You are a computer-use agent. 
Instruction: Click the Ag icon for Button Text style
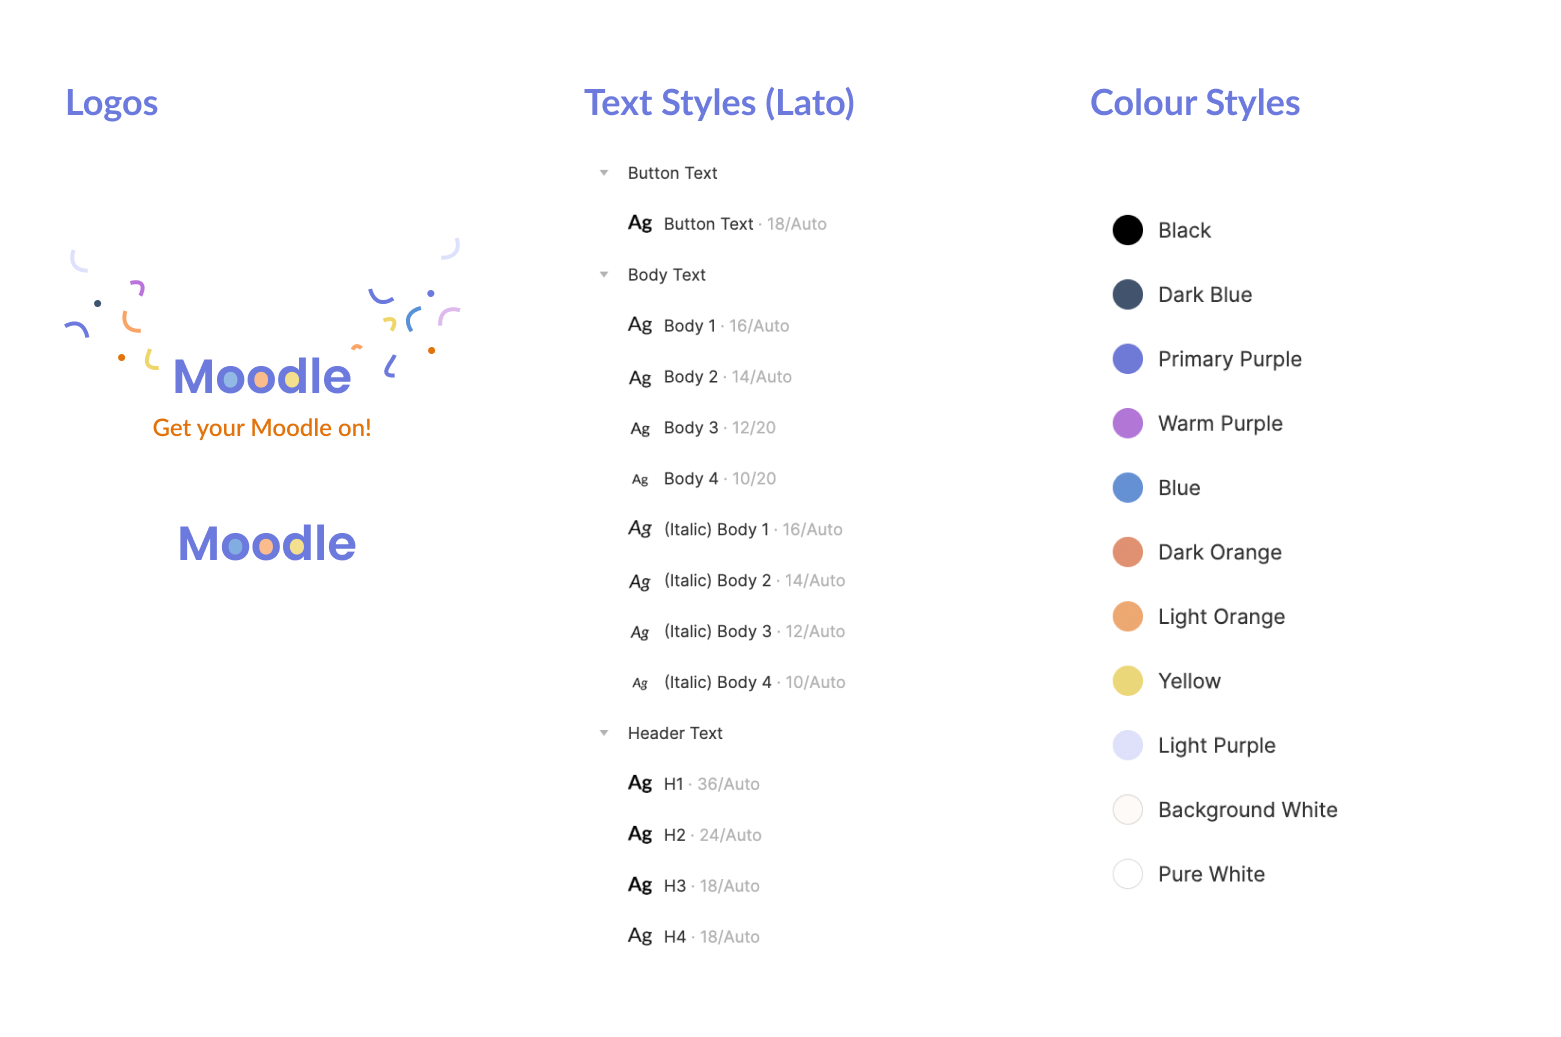pyautogui.click(x=640, y=223)
